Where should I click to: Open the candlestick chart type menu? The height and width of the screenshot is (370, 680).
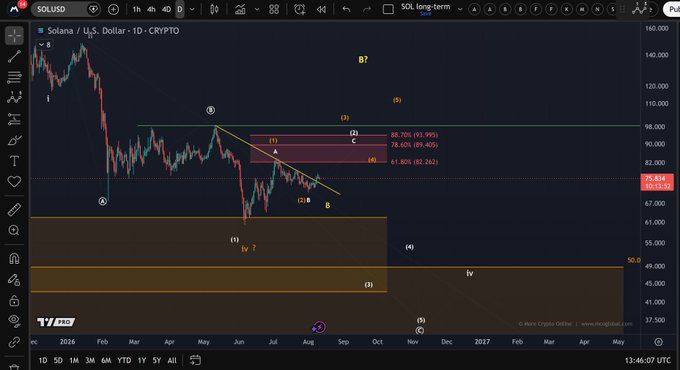(x=214, y=9)
